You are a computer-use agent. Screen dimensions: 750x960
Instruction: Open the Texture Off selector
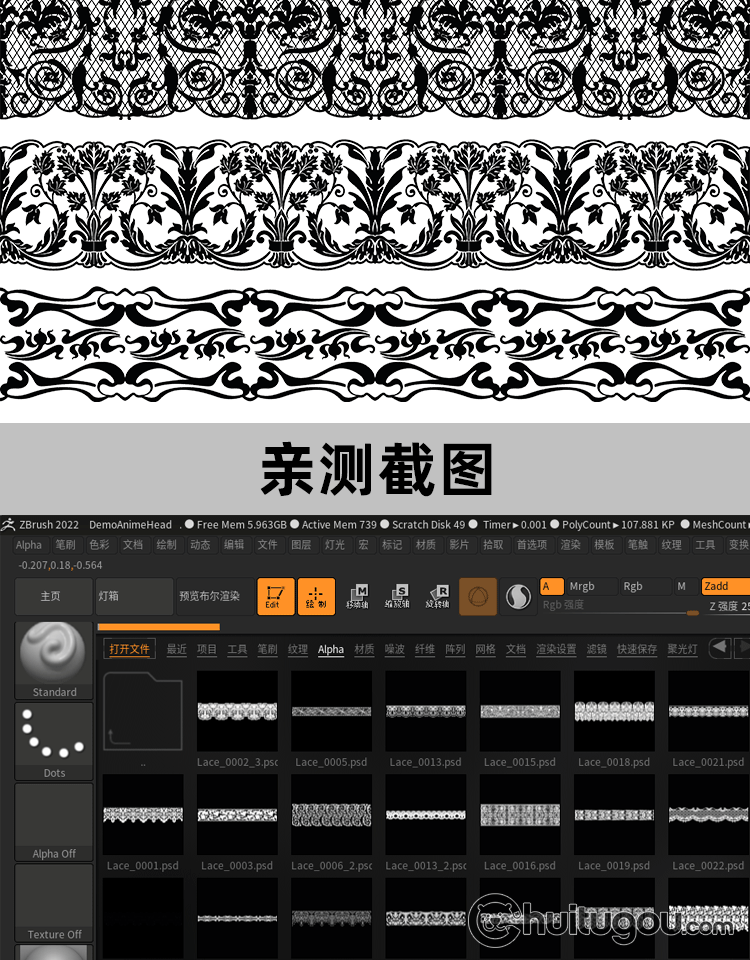tap(54, 903)
